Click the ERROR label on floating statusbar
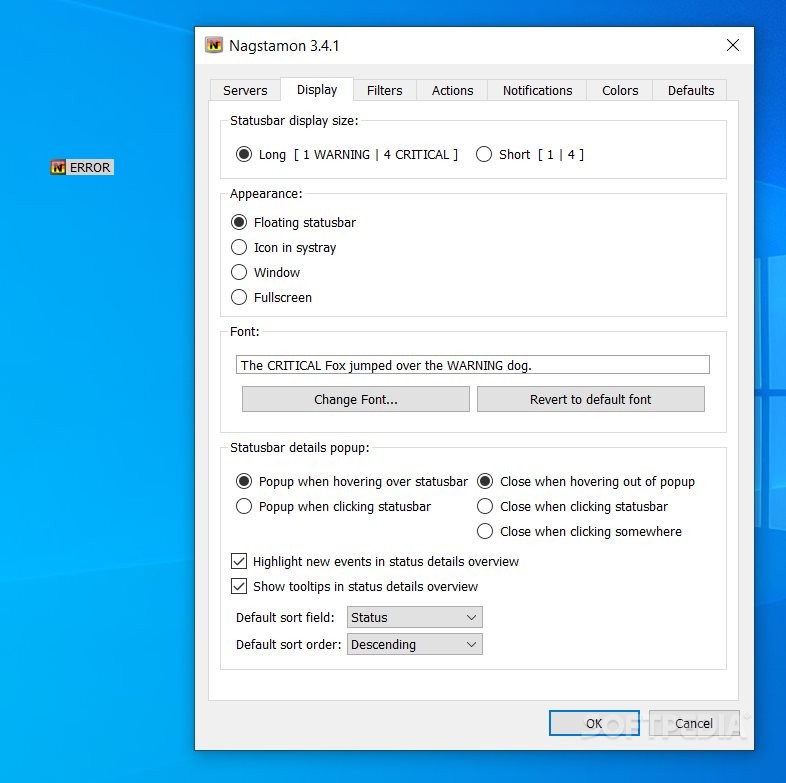 (x=90, y=167)
